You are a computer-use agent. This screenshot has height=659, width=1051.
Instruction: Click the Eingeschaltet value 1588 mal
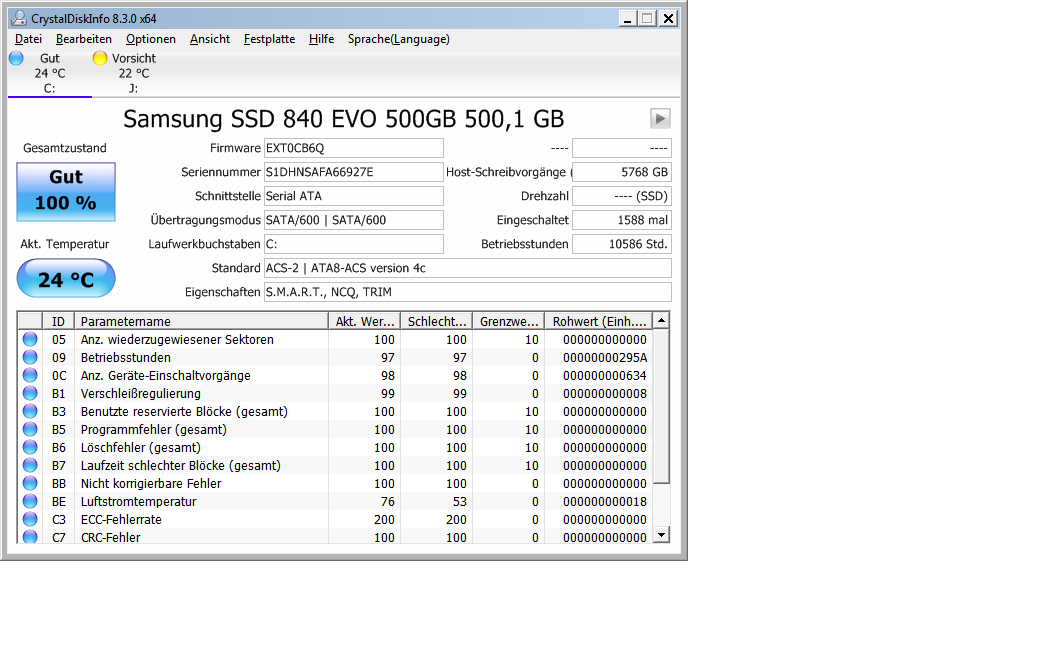(622, 220)
